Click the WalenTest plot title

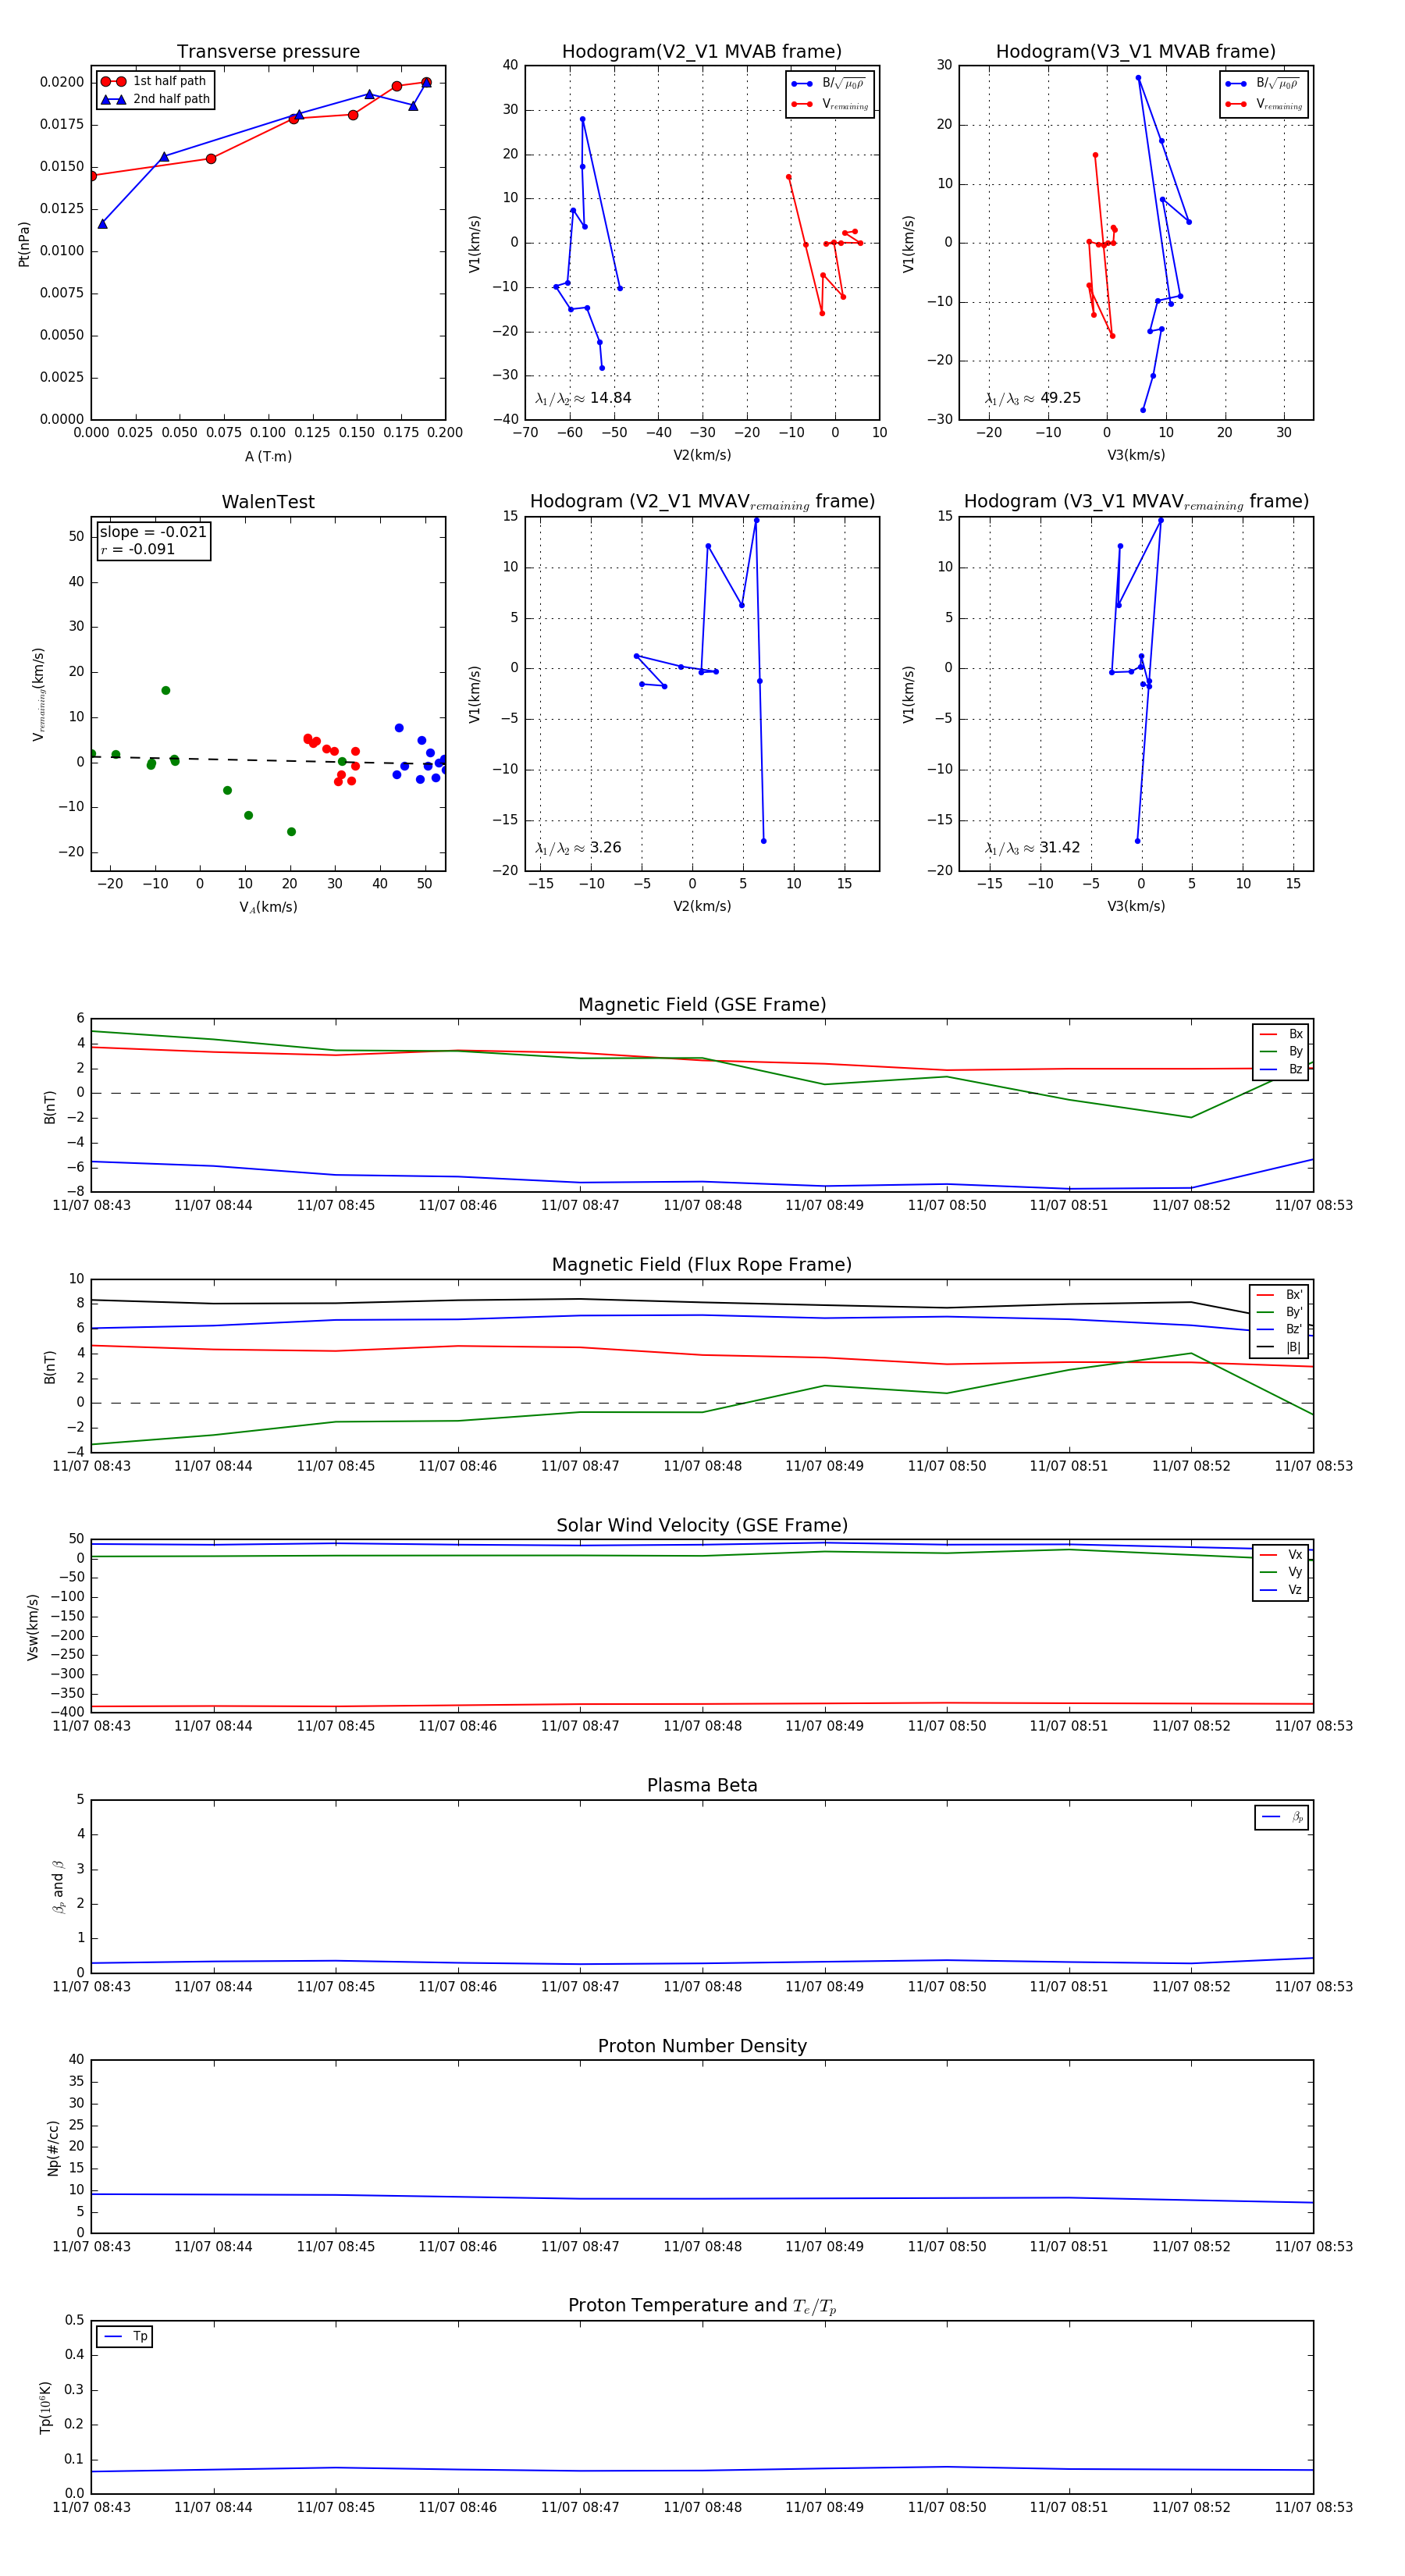tap(268, 502)
